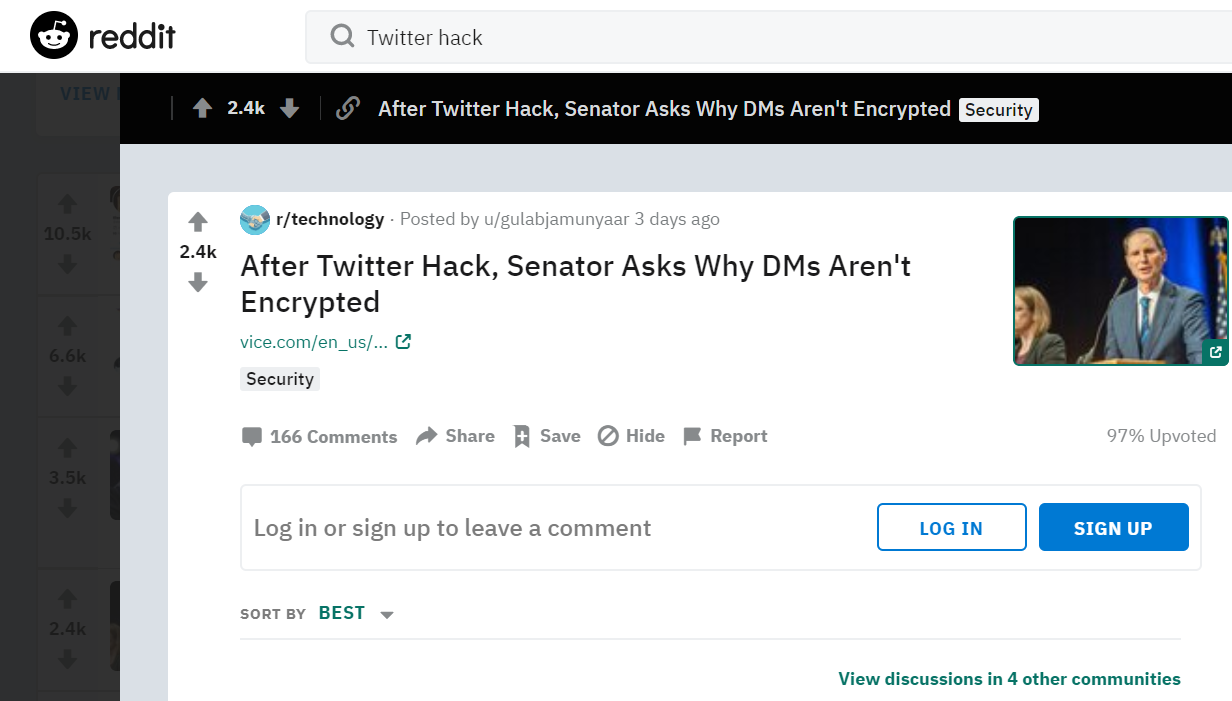Share the post with the Share arrow
Viewport: 1232px width, 701px height.
click(x=456, y=436)
